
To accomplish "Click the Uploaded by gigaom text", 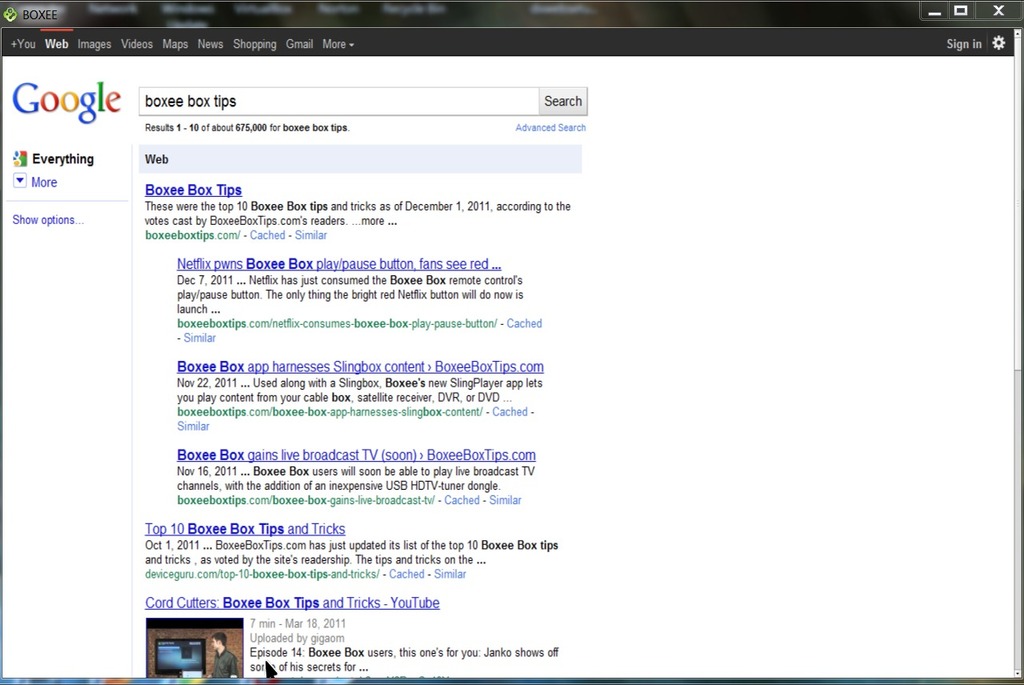I will point(297,638).
